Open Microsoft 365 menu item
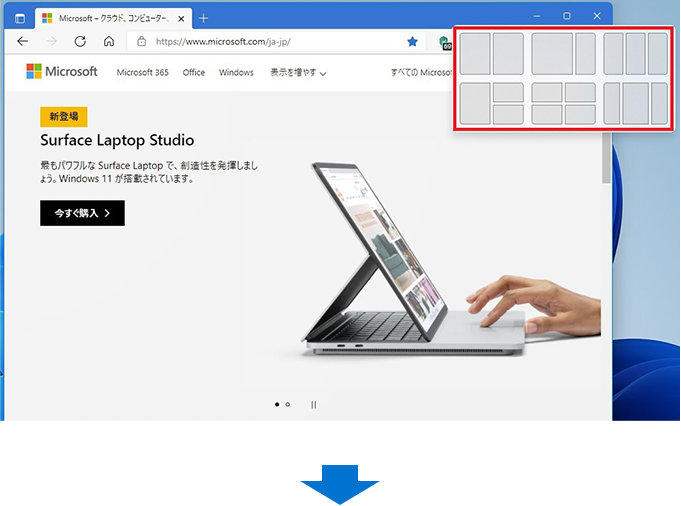 [142, 73]
